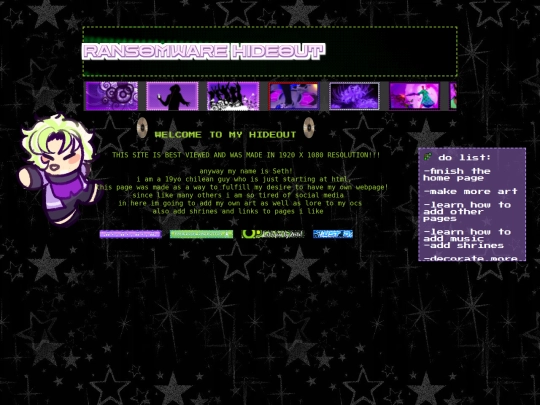Open the dancer silhouette stamp image
This screenshot has height=405, width=540.
pyautogui.click(x=172, y=96)
